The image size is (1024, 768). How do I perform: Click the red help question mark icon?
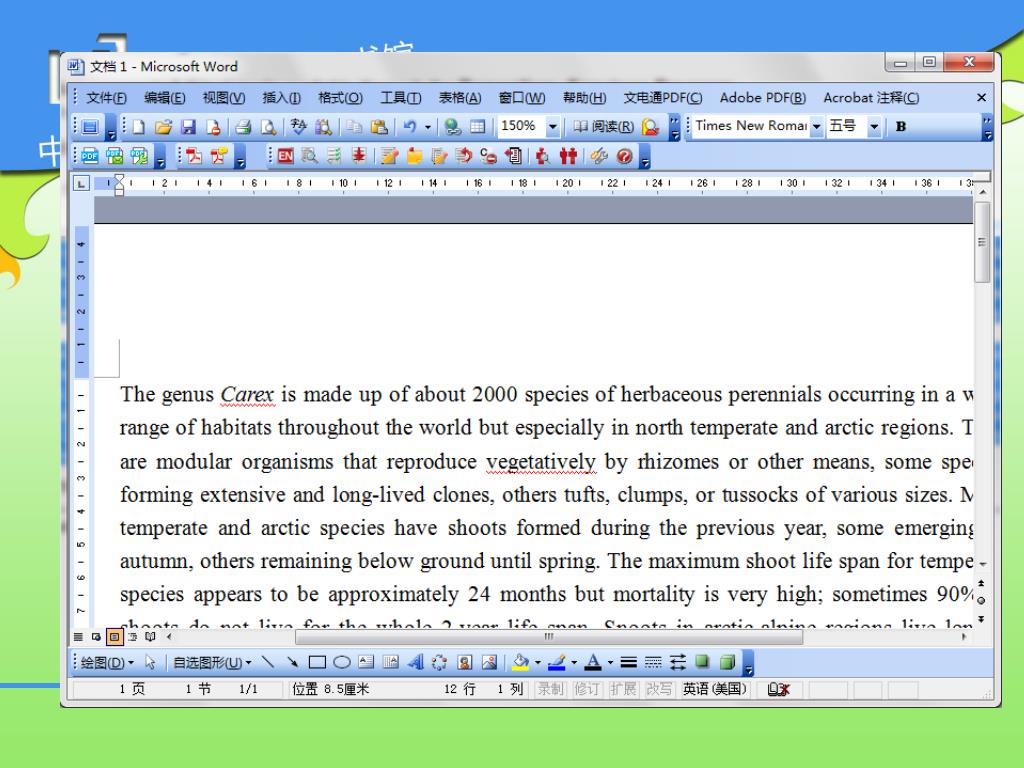(x=624, y=156)
